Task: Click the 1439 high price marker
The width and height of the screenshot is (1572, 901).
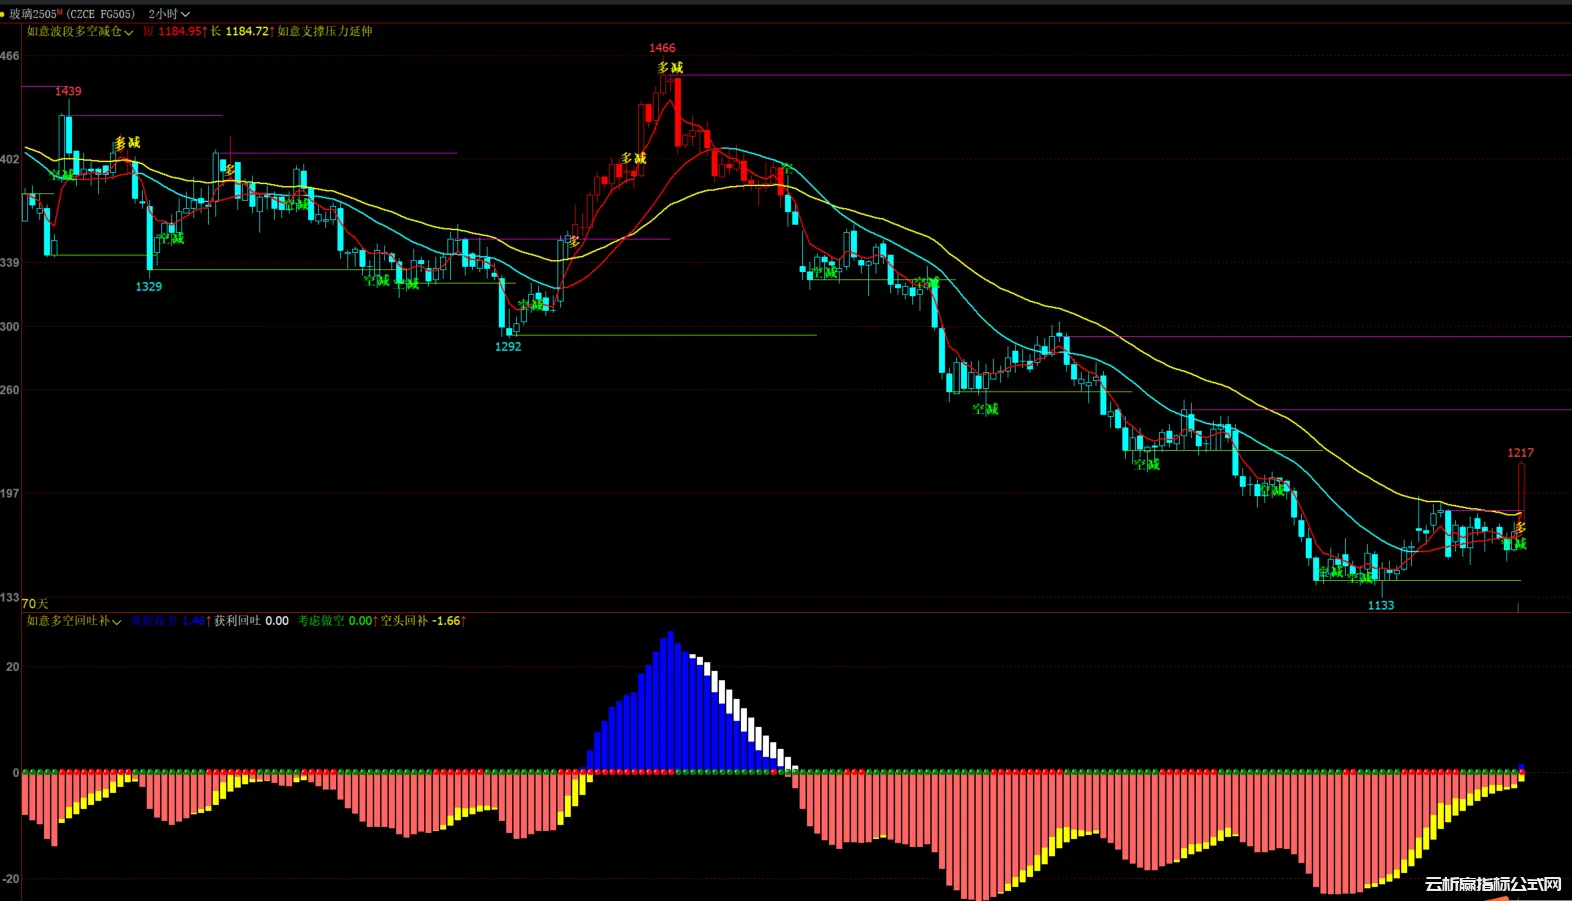Action: pyautogui.click(x=68, y=91)
